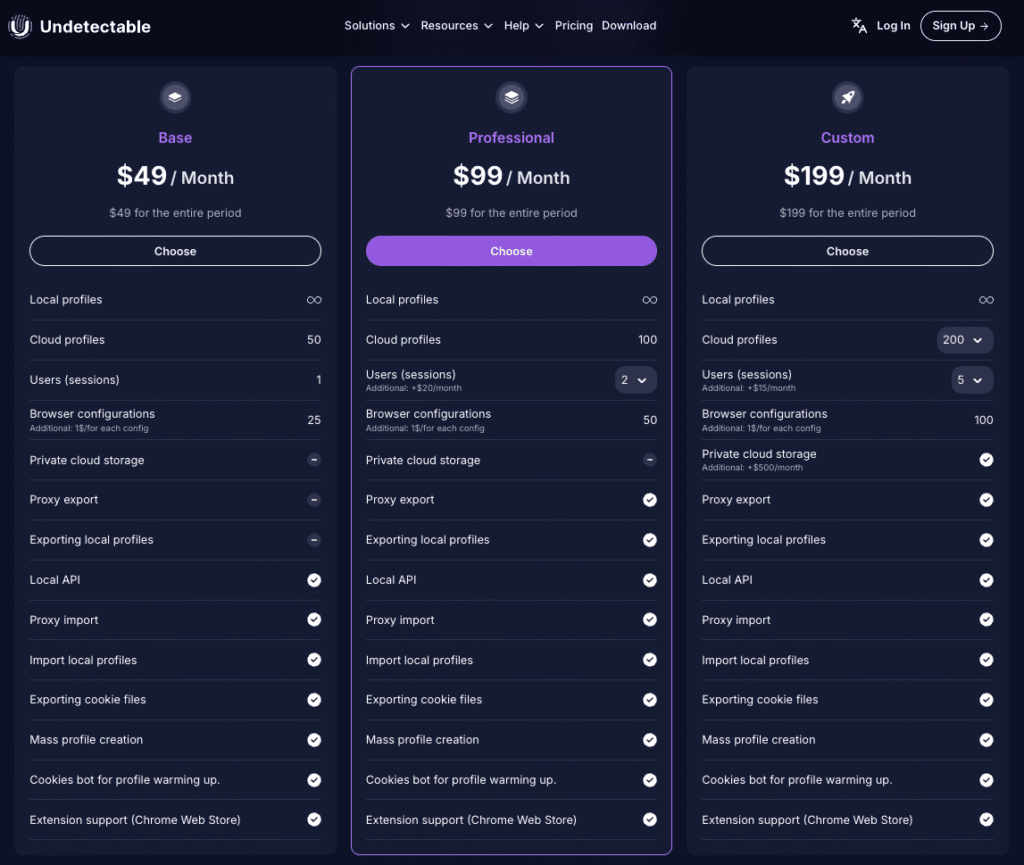Click Base plan Extension support checkmark

coord(314,819)
